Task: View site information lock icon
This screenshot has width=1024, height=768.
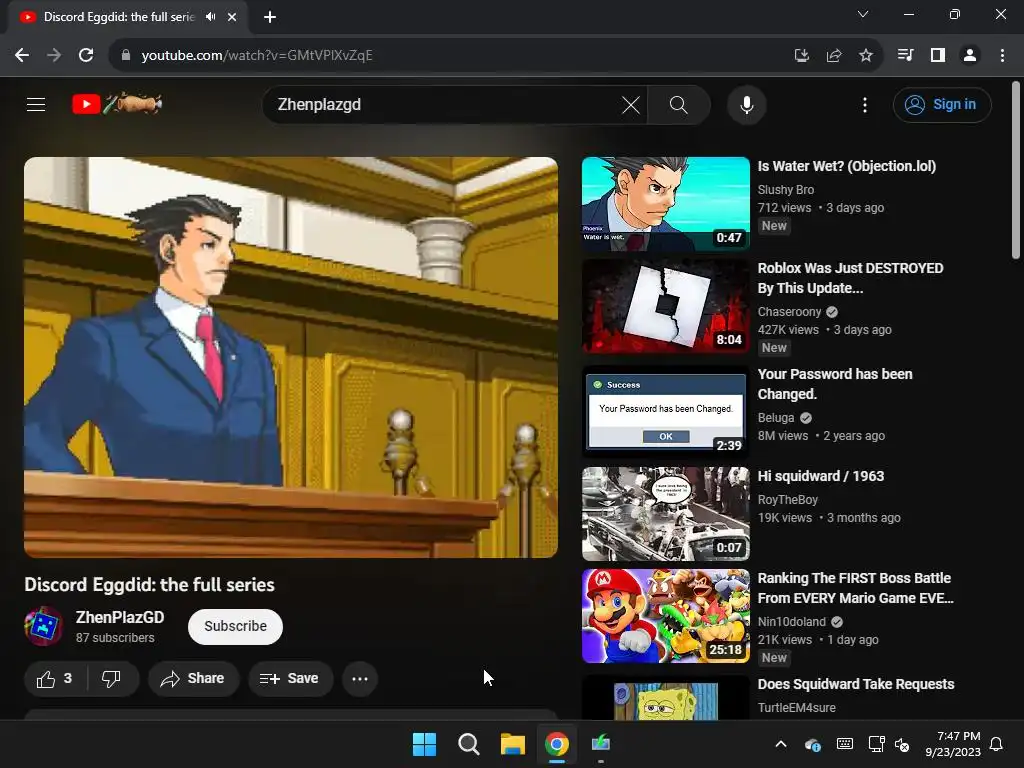Action: click(126, 56)
